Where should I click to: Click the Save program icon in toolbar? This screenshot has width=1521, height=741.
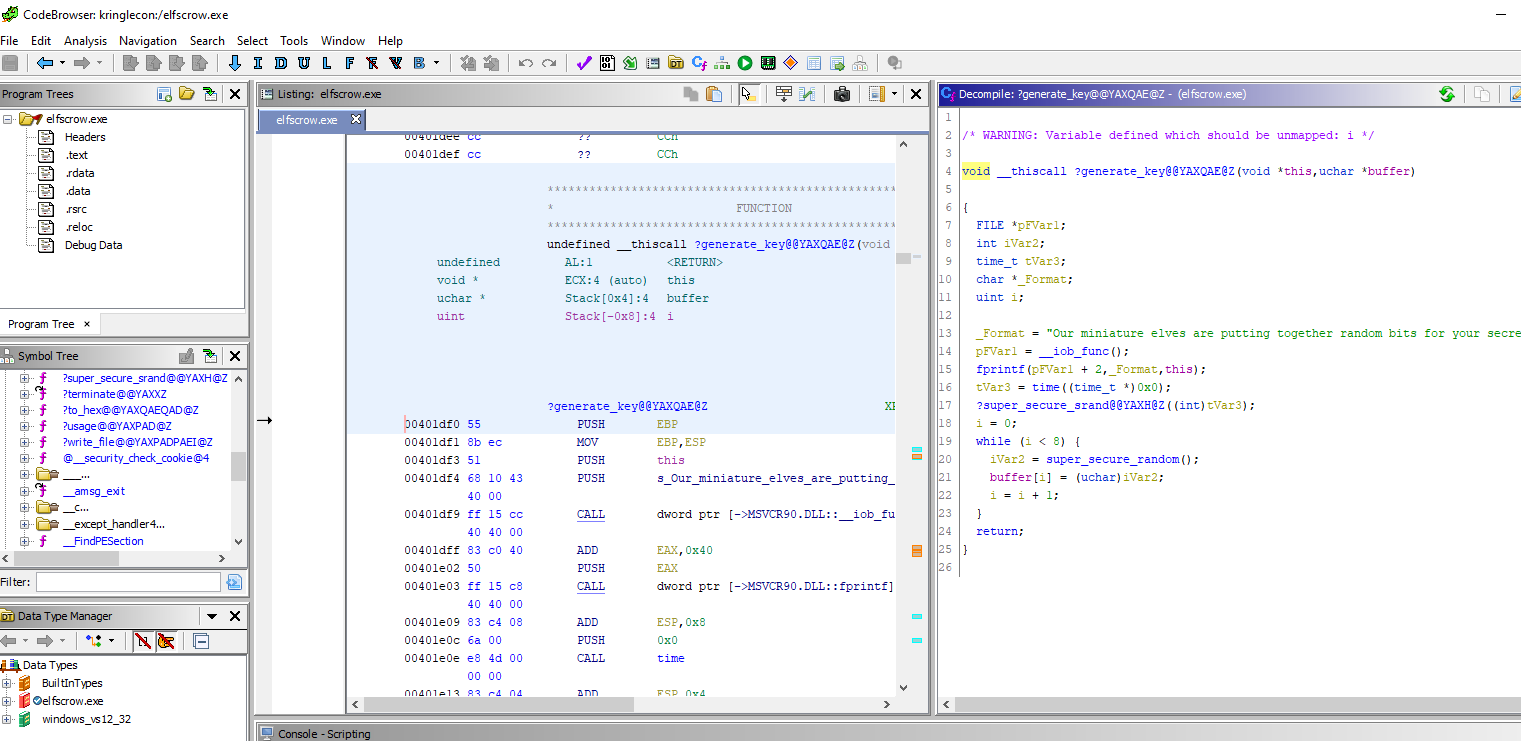[x=10, y=63]
